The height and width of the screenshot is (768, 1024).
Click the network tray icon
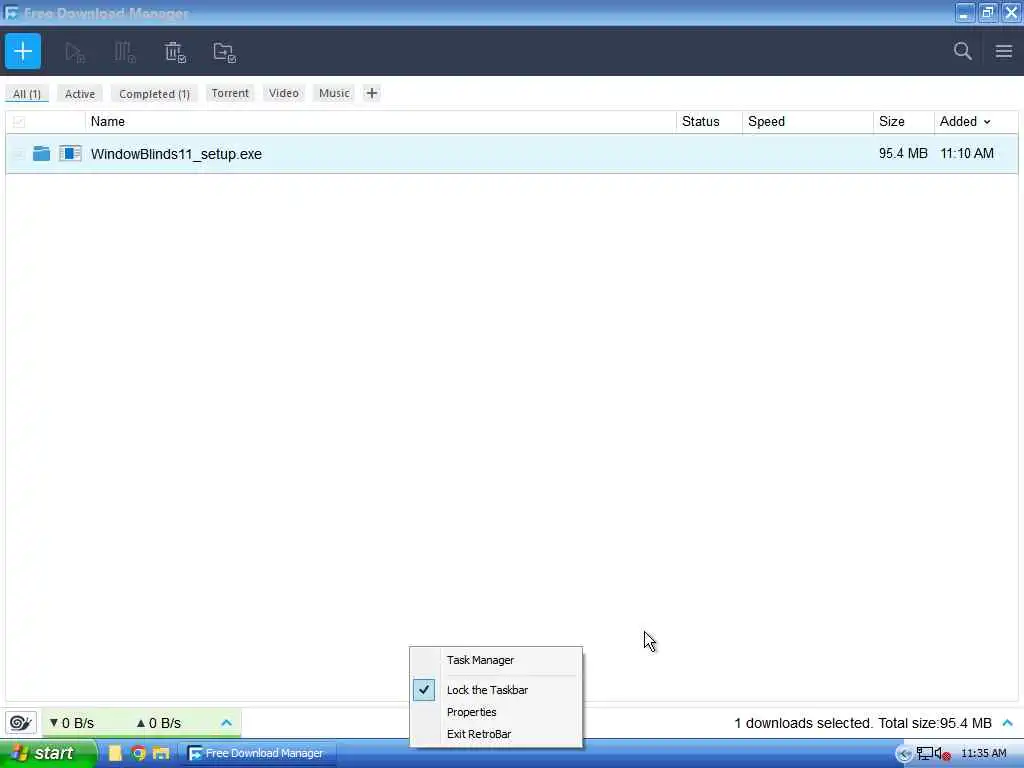(x=924, y=754)
